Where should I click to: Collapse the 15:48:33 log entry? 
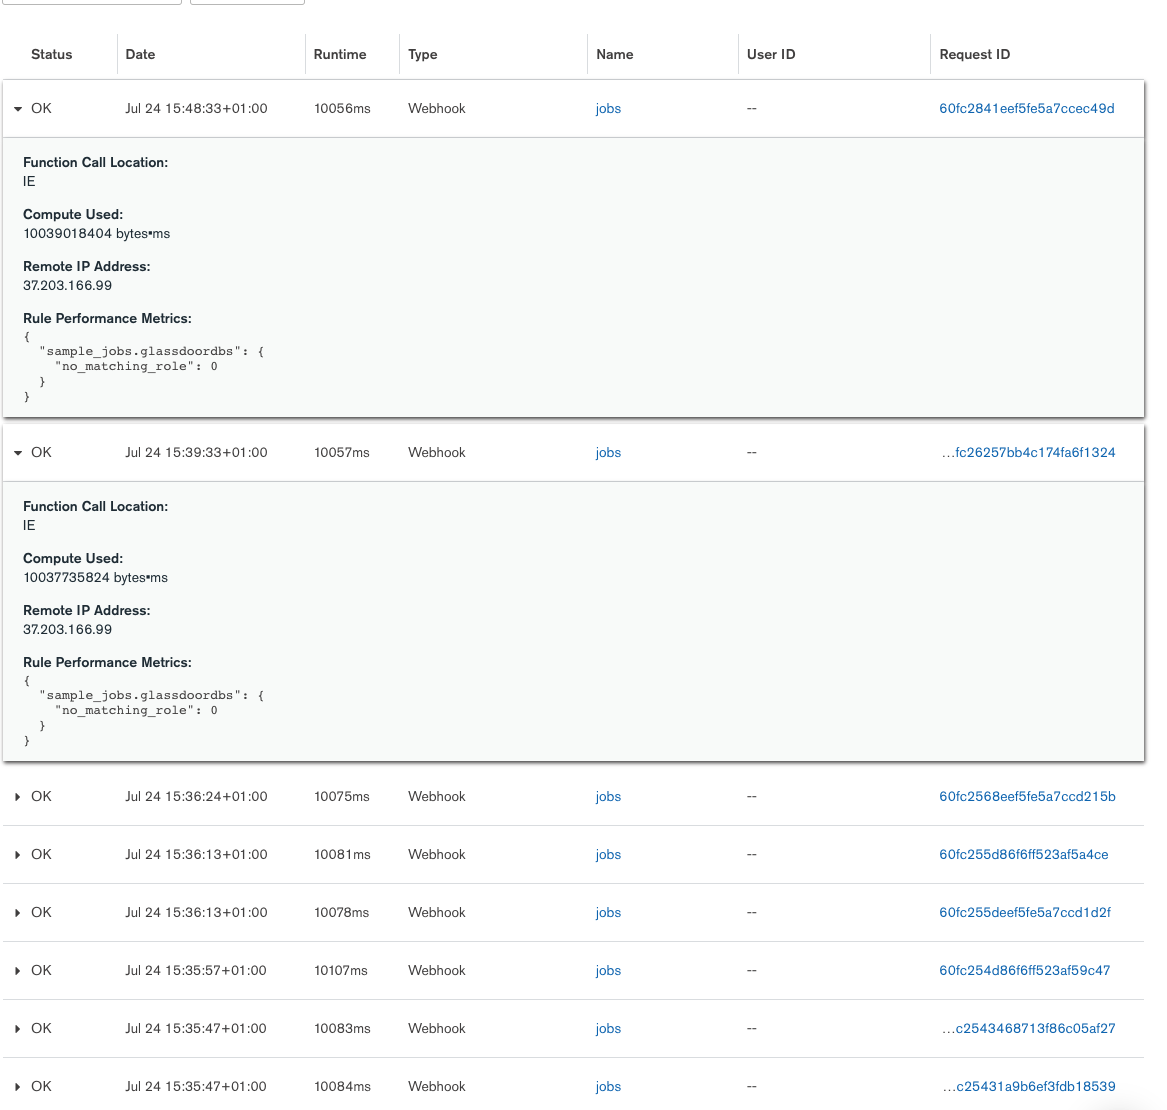point(18,109)
